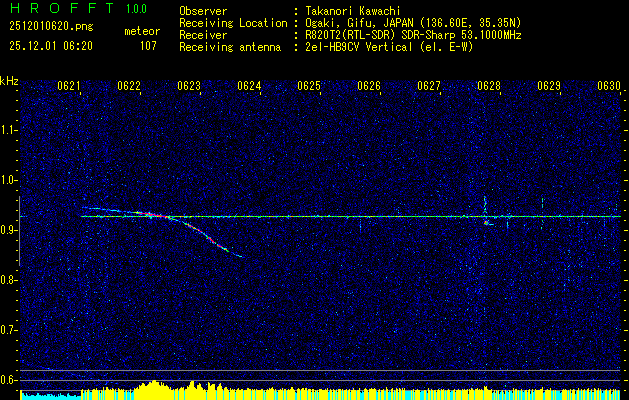Viewport: 629px width, 400px height.
Task: Select the 0627 time label
Action: pyautogui.click(x=429, y=86)
